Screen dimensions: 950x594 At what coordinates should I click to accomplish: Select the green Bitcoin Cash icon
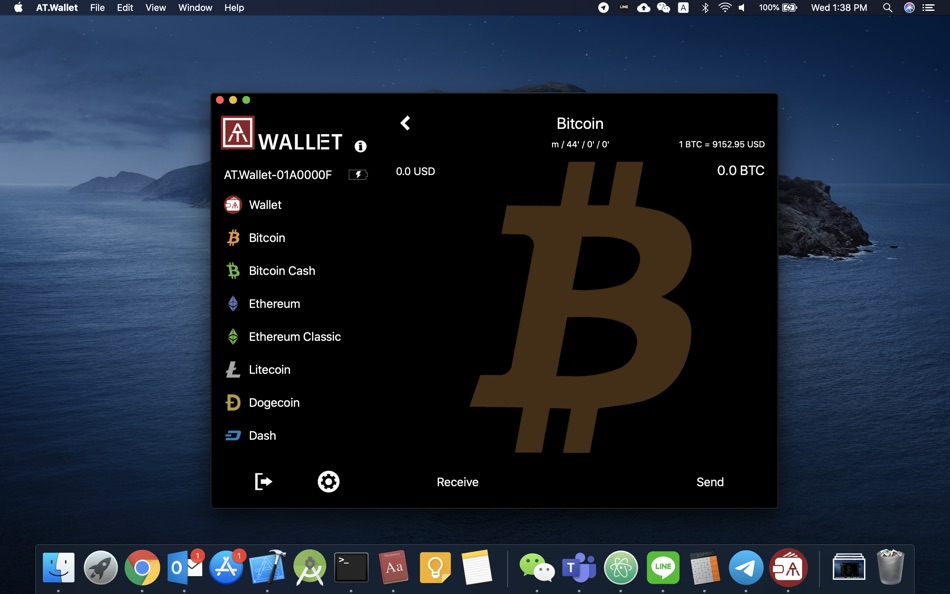click(233, 270)
